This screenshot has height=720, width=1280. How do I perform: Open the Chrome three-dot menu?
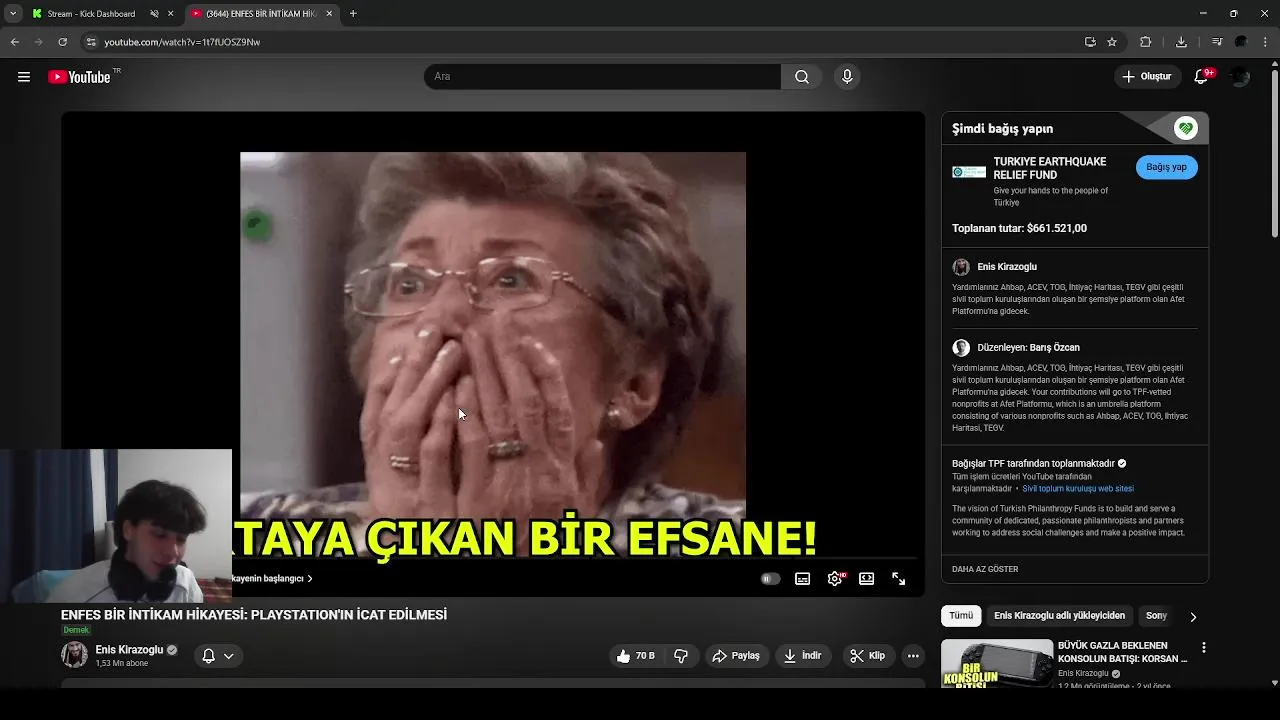click(1266, 42)
